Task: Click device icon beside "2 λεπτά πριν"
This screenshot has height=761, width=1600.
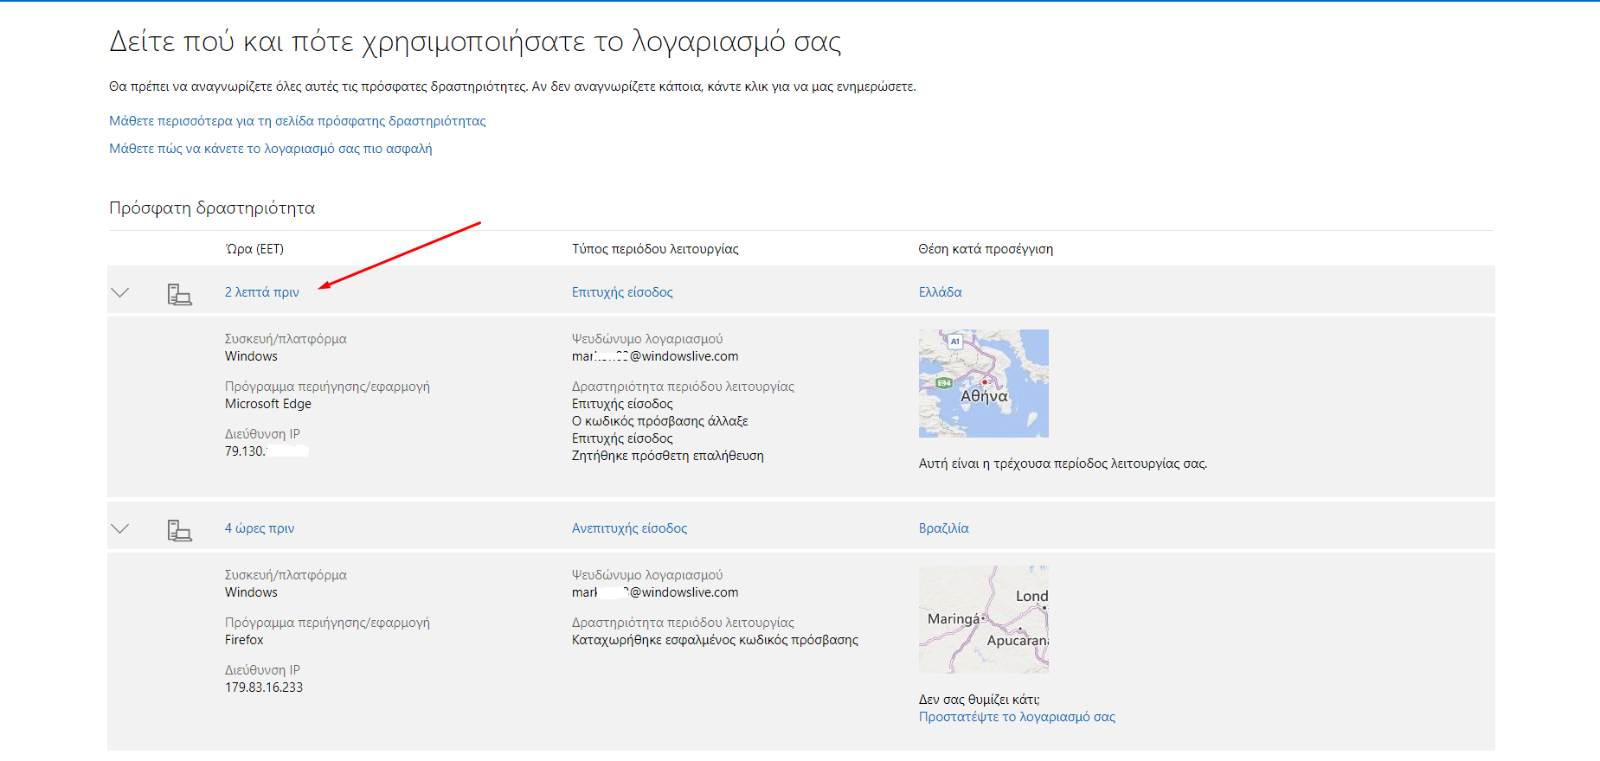Action: coord(179,294)
